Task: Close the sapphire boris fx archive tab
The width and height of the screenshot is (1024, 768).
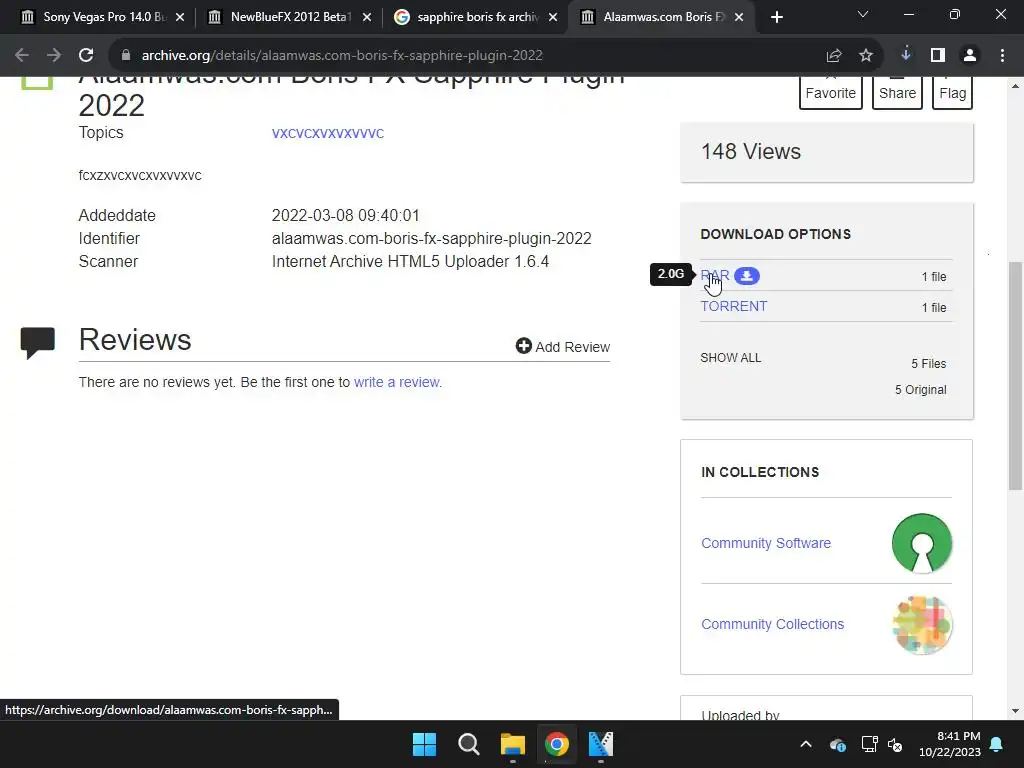Action: click(553, 17)
